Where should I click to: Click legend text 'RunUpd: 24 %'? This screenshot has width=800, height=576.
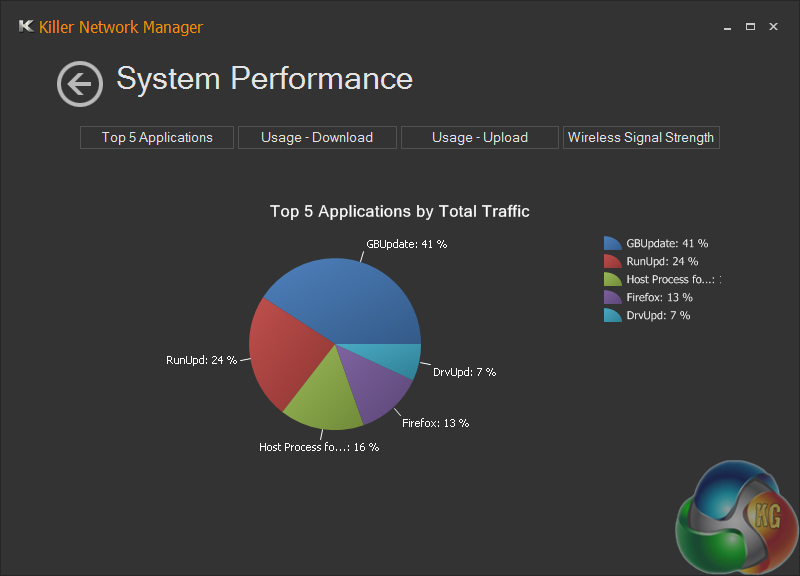(x=662, y=261)
